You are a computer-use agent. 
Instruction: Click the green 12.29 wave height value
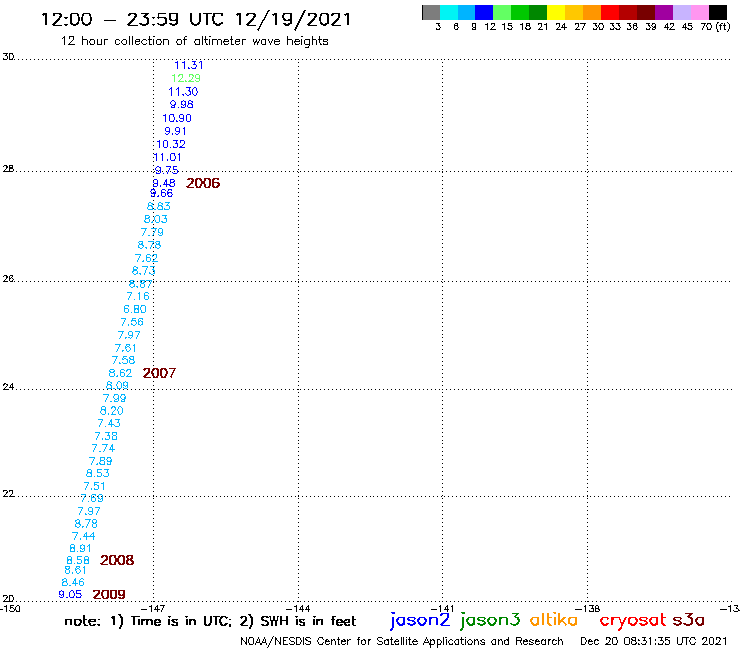coord(186,78)
